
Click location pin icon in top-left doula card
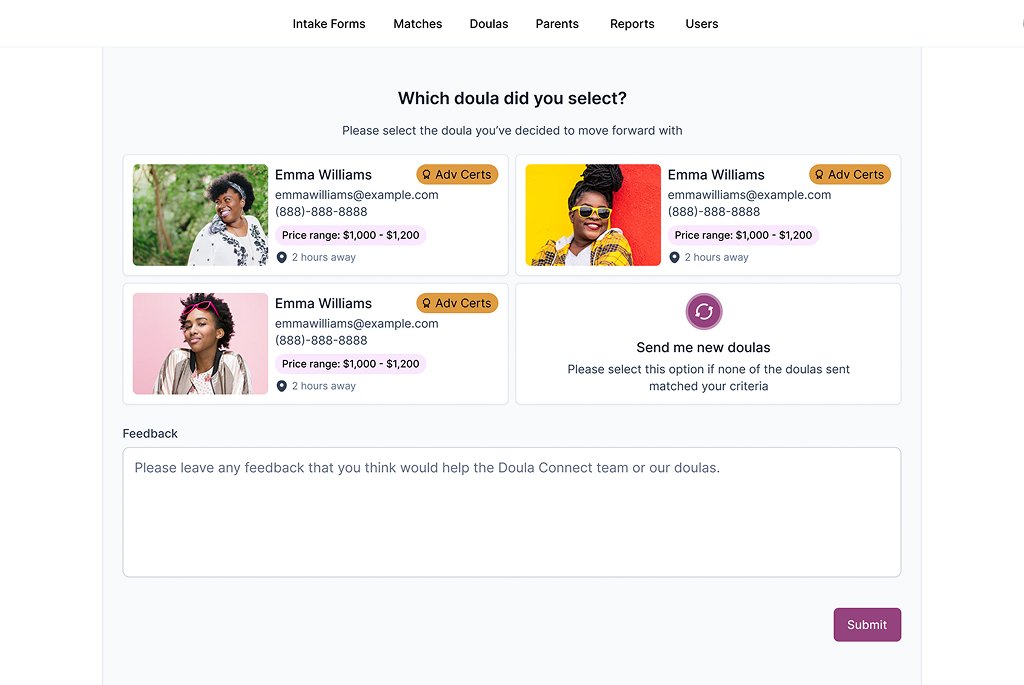[x=282, y=257]
